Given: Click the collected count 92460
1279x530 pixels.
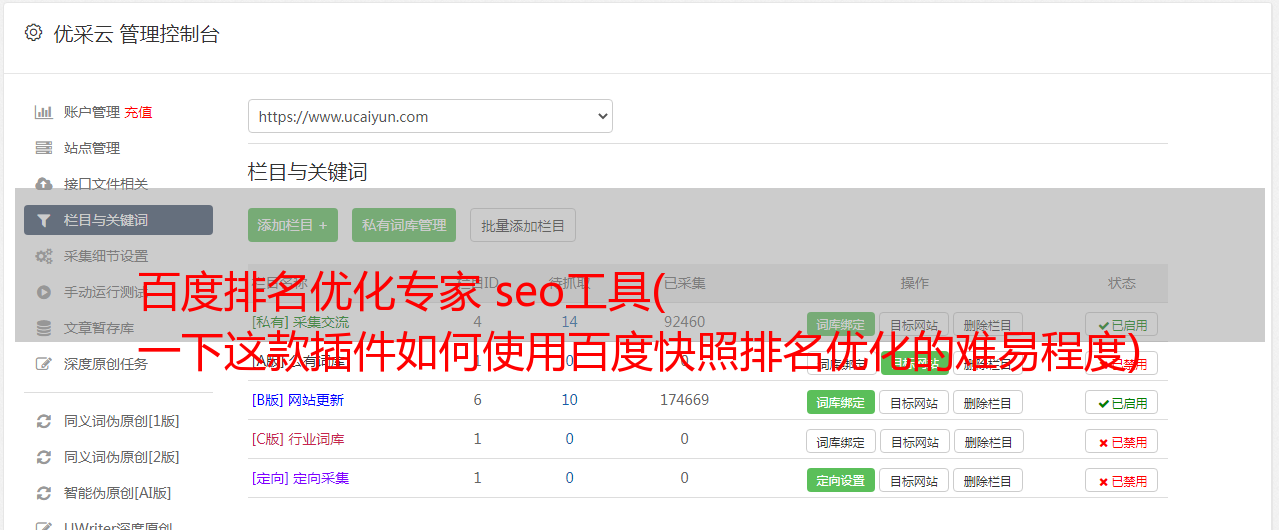Looking at the screenshot, I should (x=684, y=322).
